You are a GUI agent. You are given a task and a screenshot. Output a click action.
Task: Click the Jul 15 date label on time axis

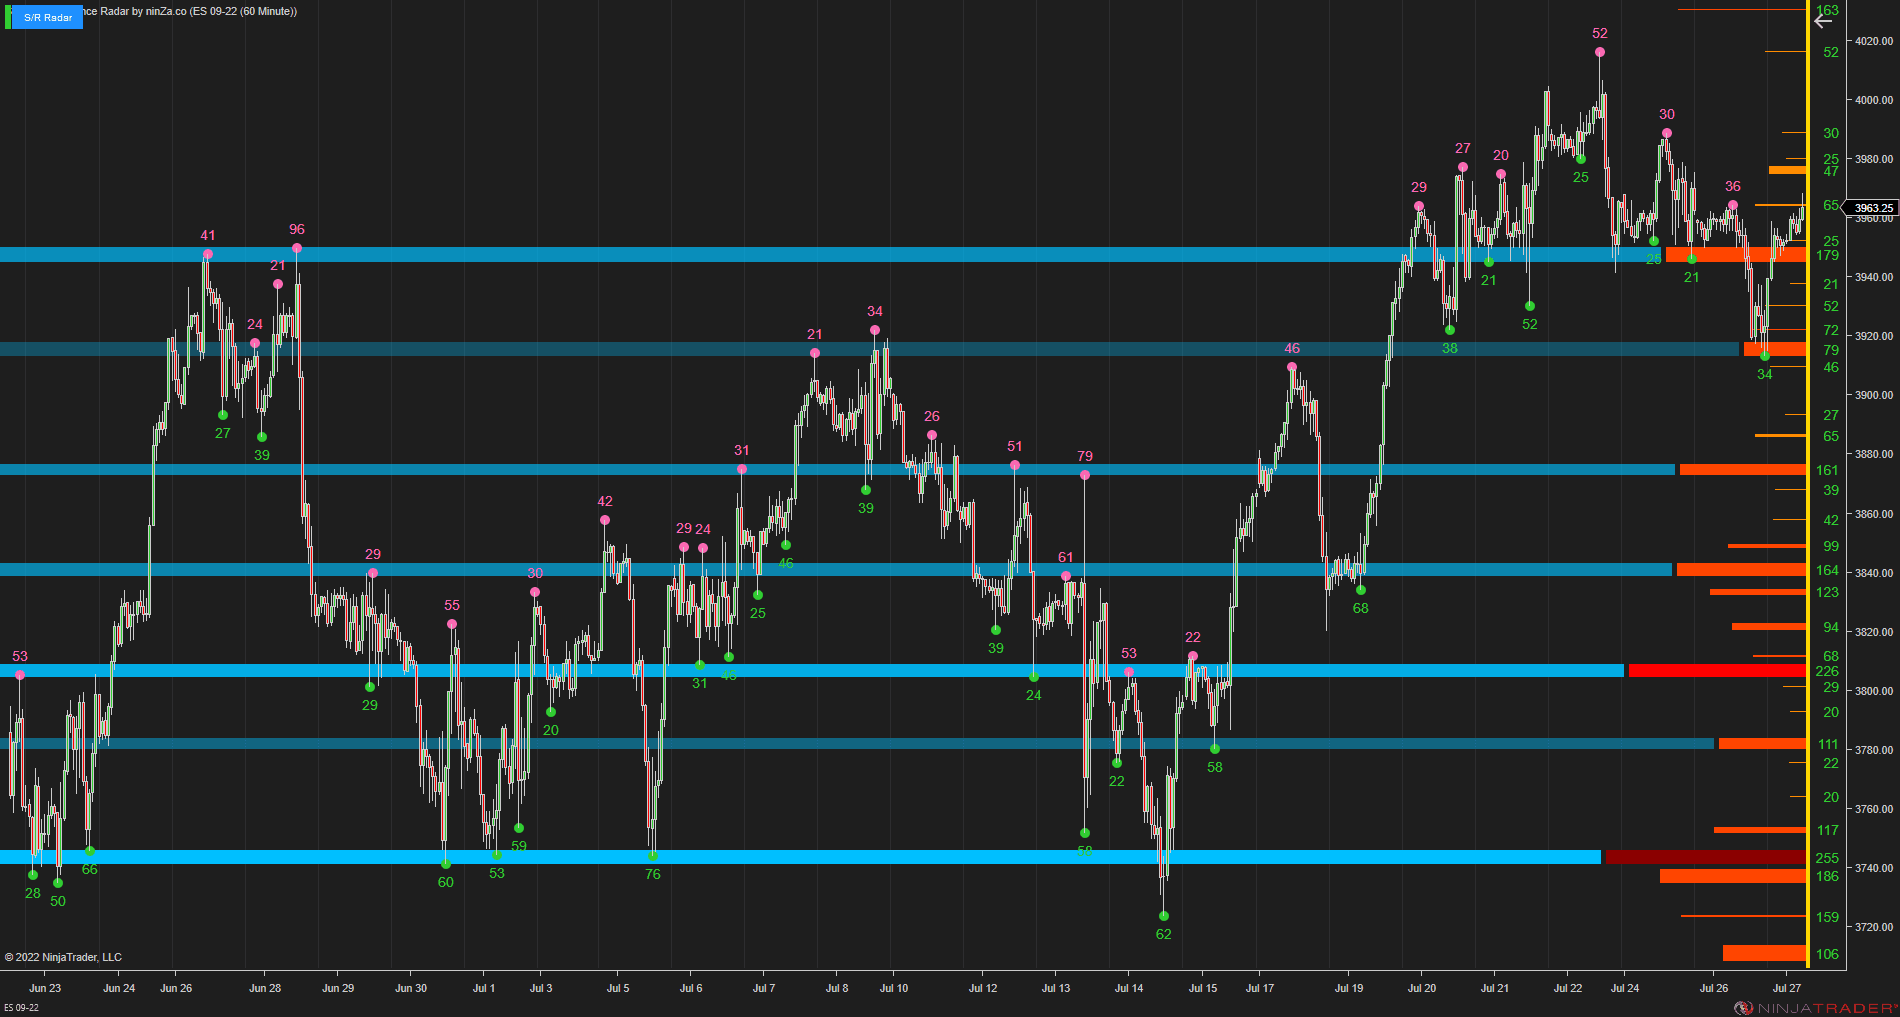coord(1203,988)
